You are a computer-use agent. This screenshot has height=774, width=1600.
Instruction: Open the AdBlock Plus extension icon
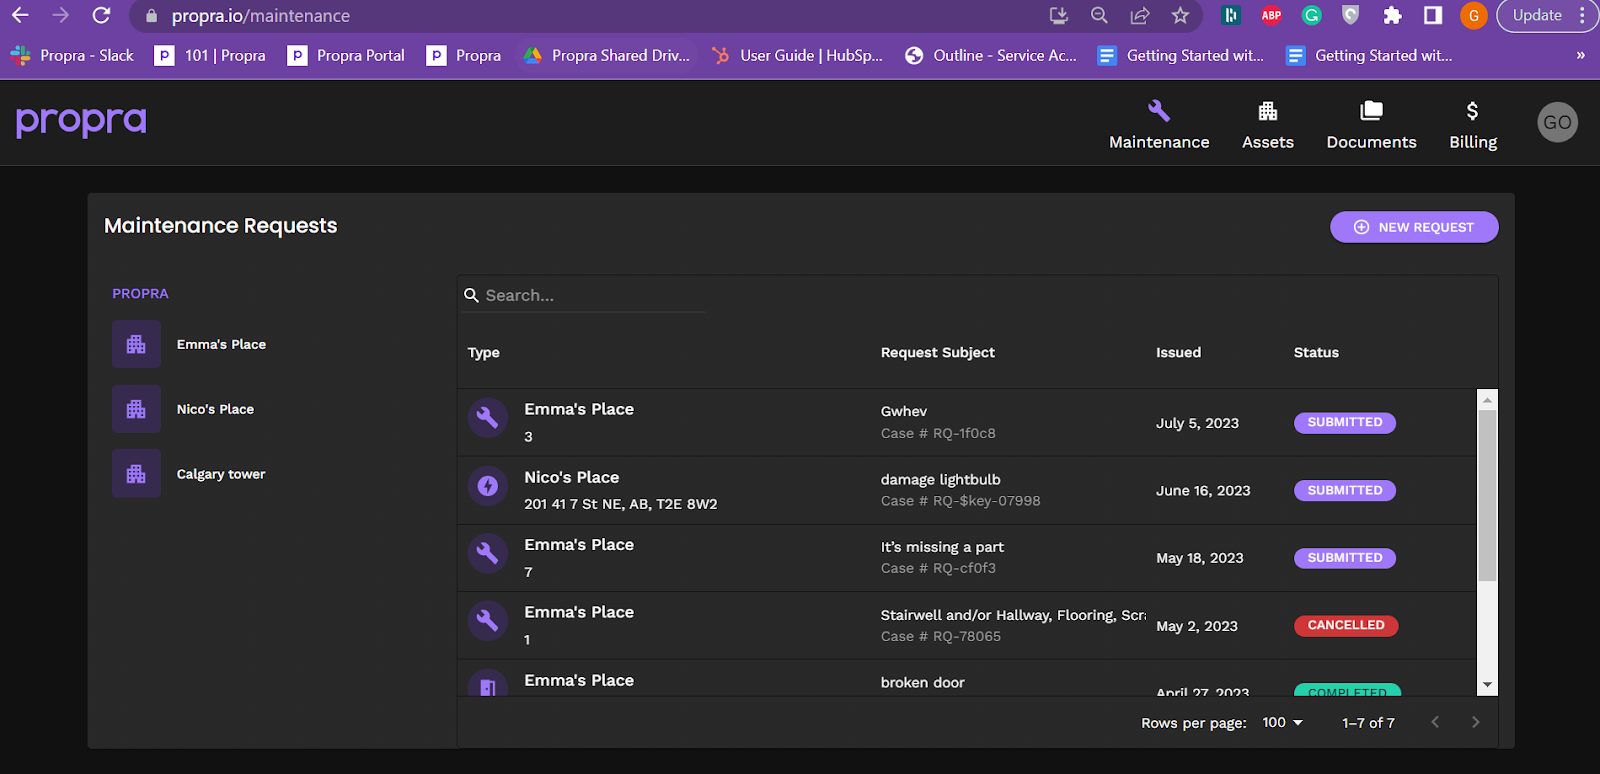(1271, 15)
